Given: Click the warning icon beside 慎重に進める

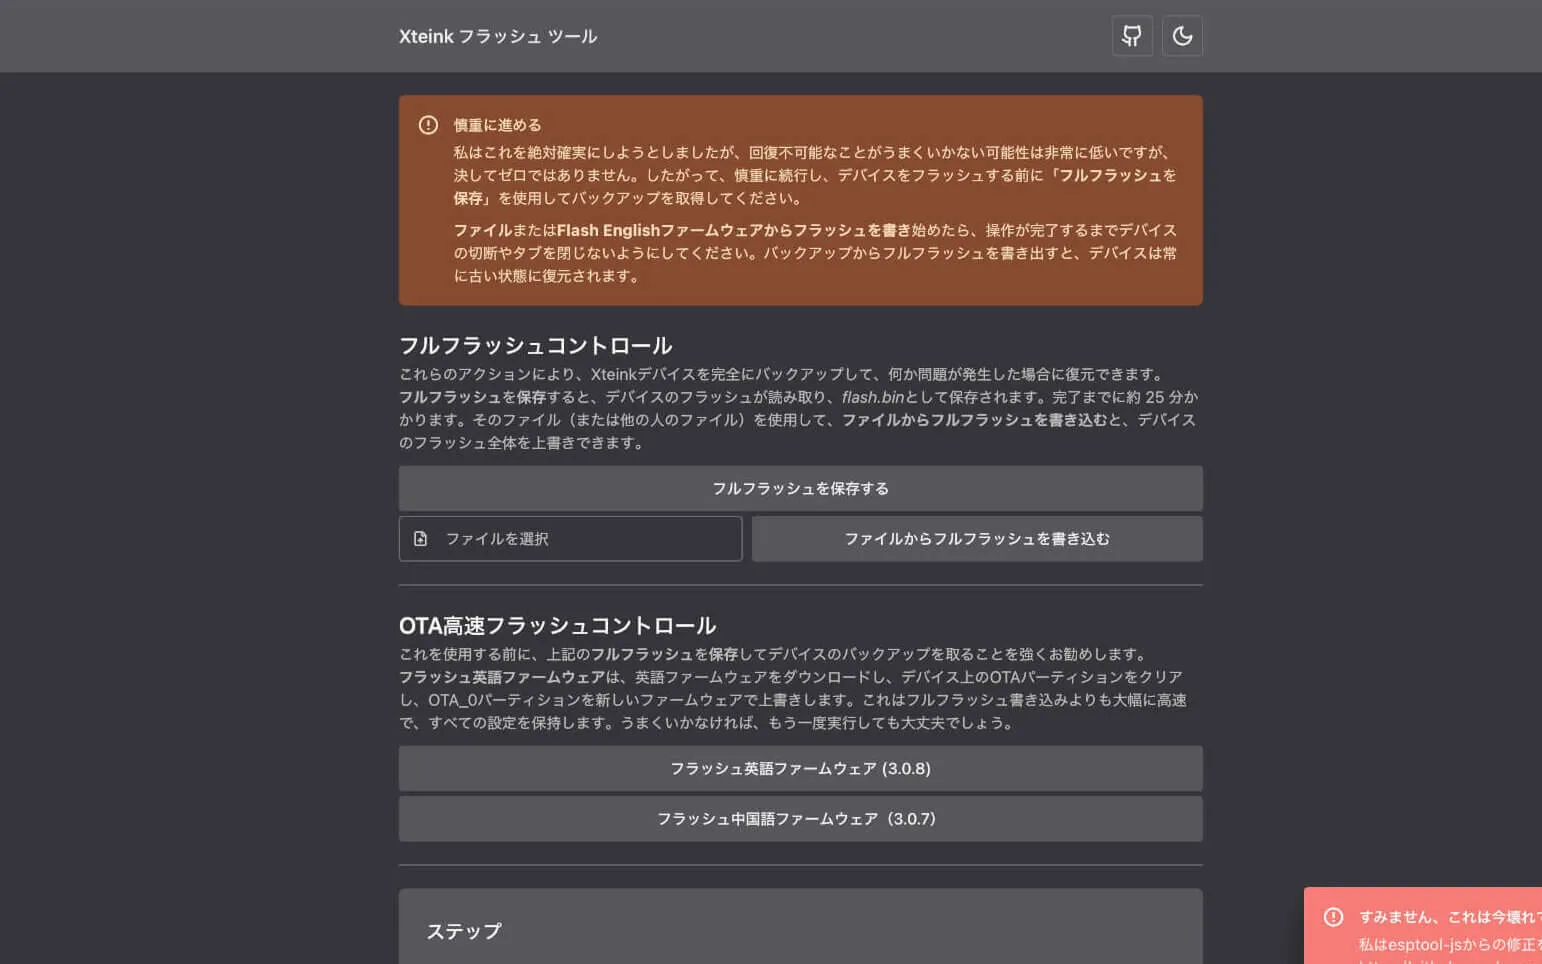Looking at the screenshot, I should click(x=428, y=125).
